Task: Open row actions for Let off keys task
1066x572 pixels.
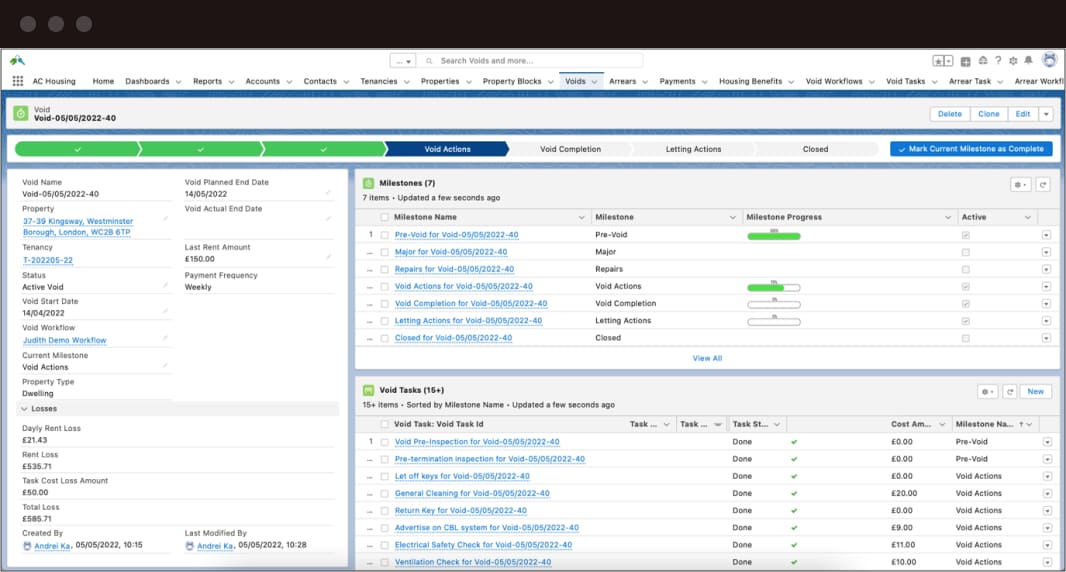Action: (1047, 477)
